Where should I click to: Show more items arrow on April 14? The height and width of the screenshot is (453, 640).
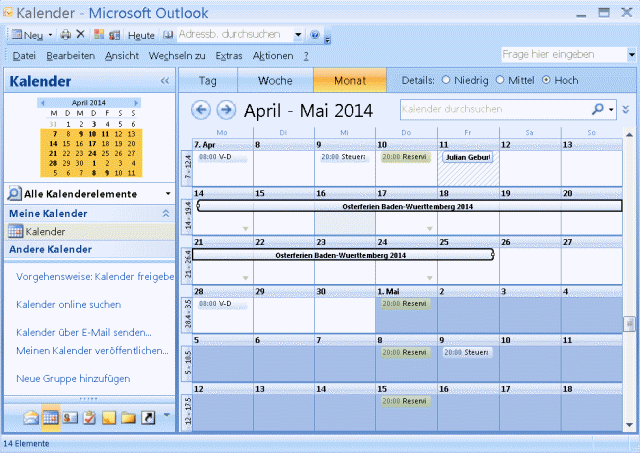point(245,229)
